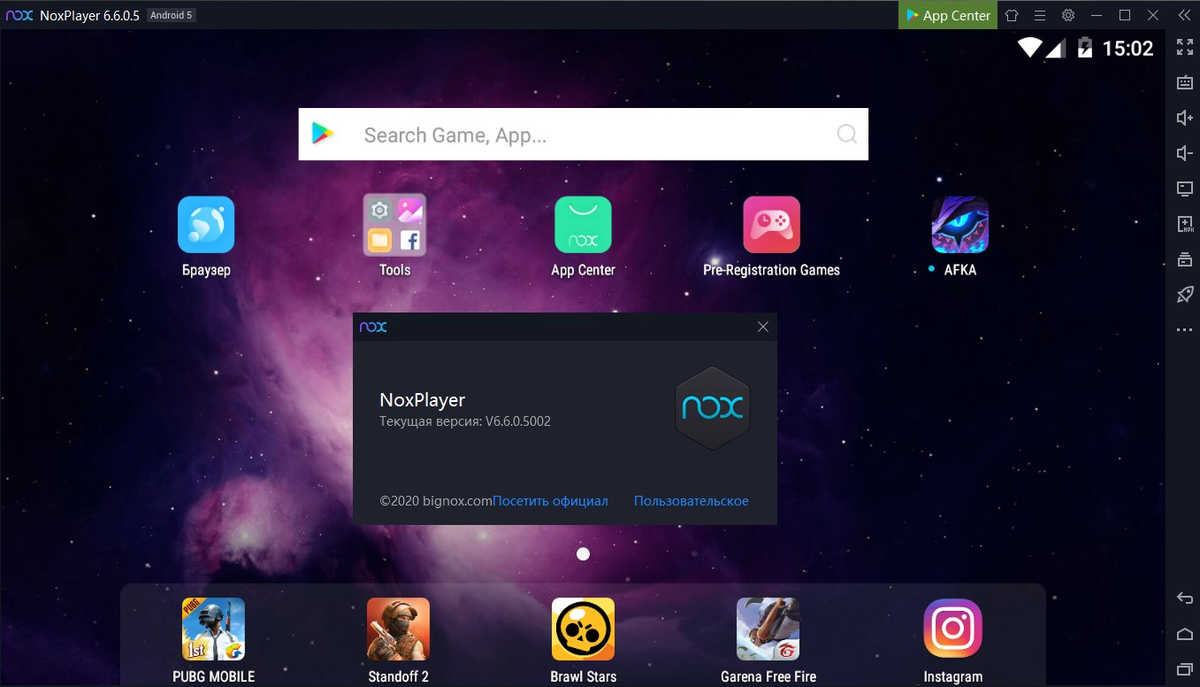Collapse the sidebar with double-arrow icon
Image resolution: width=1200 pixels, height=687 pixels.
click(1185, 15)
